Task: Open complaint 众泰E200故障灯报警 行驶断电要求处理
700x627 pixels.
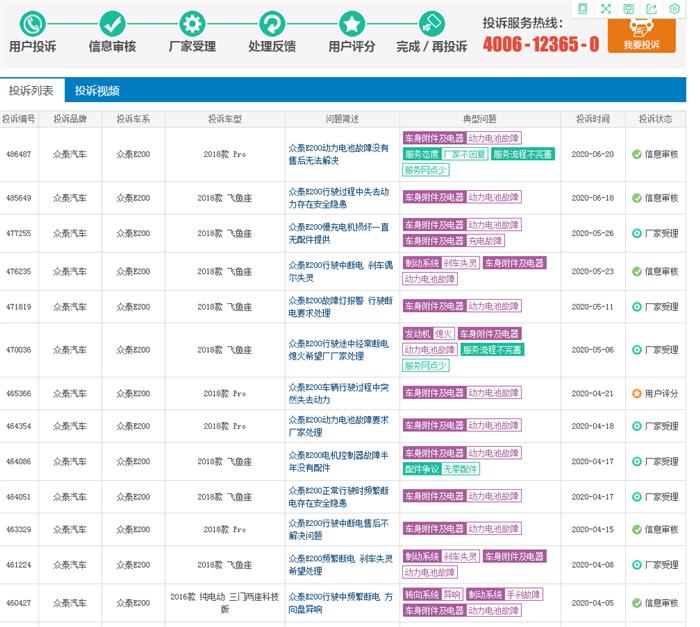Action: click(341, 307)
